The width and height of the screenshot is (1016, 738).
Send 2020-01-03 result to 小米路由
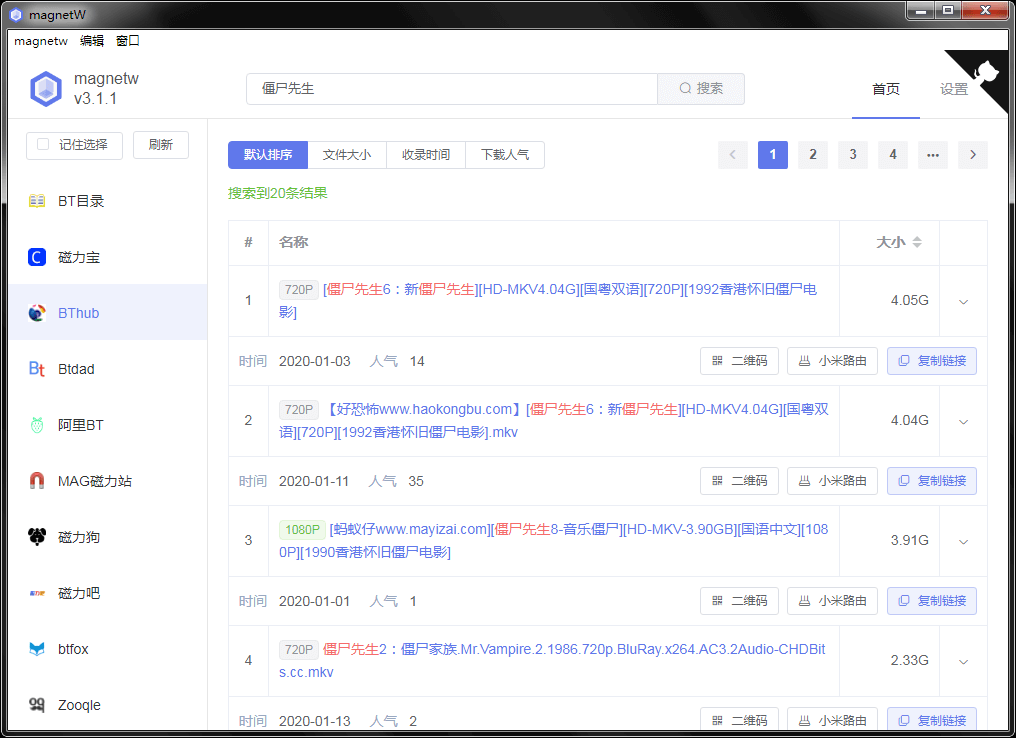point(832,361)
